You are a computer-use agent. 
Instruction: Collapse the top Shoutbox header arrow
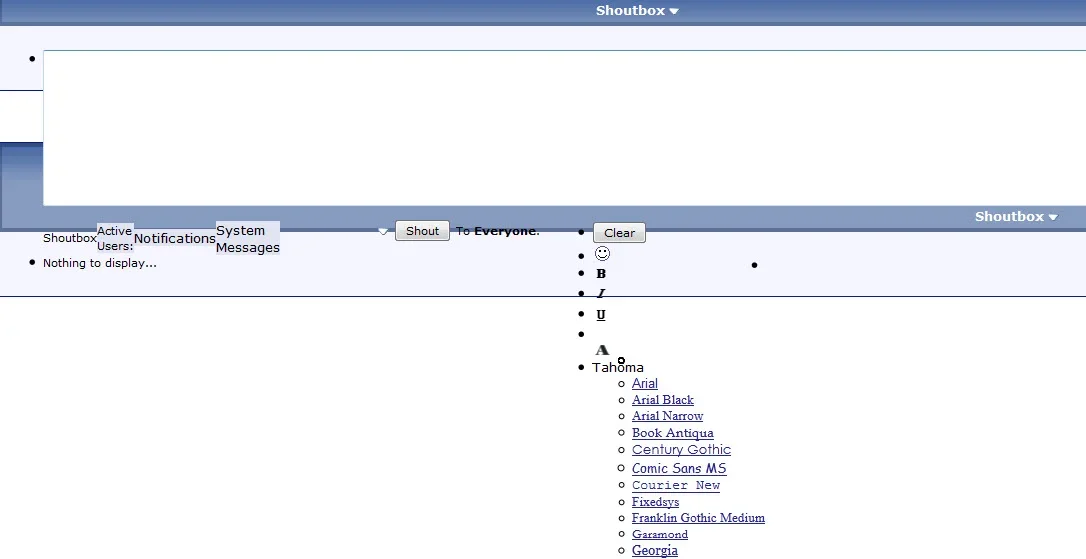click(674, 11)
